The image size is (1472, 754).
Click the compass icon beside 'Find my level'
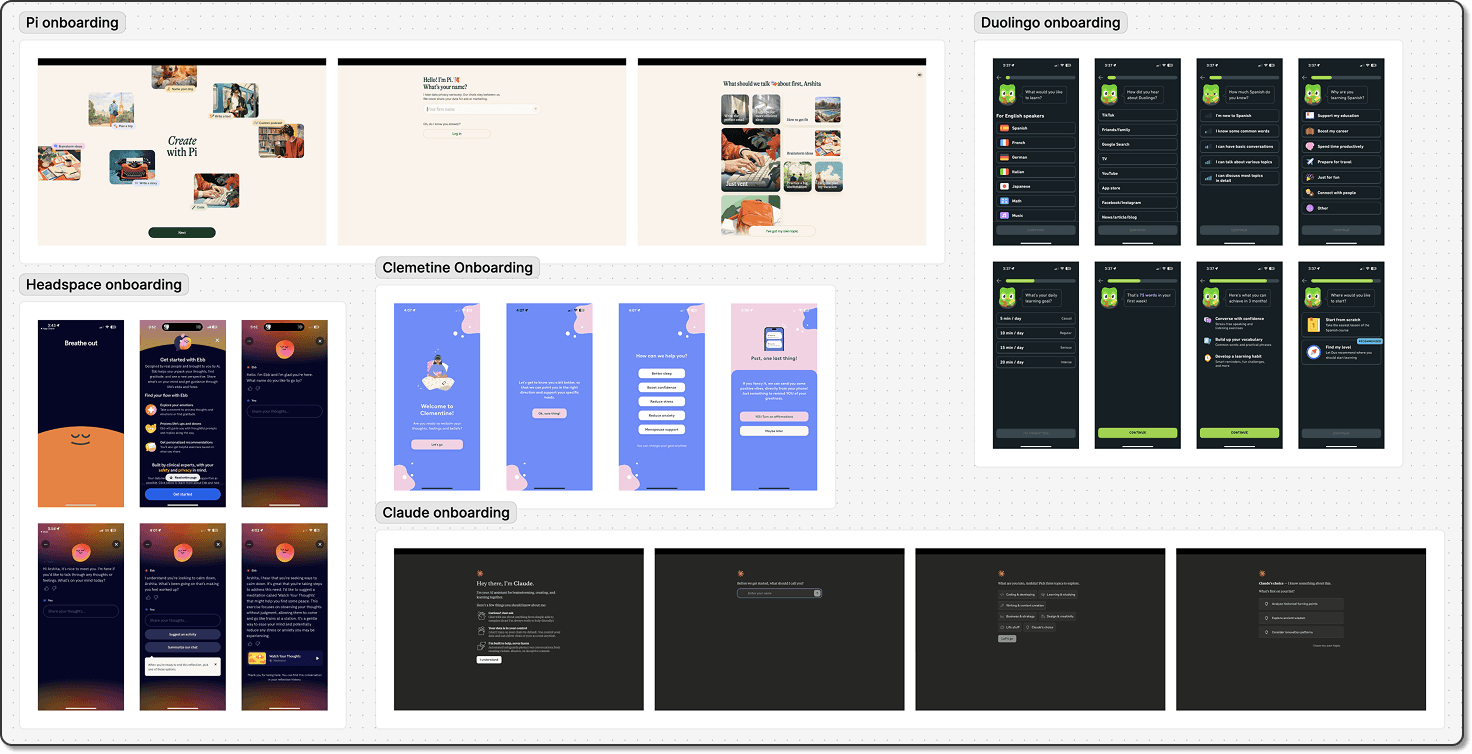coord(1314,352)
